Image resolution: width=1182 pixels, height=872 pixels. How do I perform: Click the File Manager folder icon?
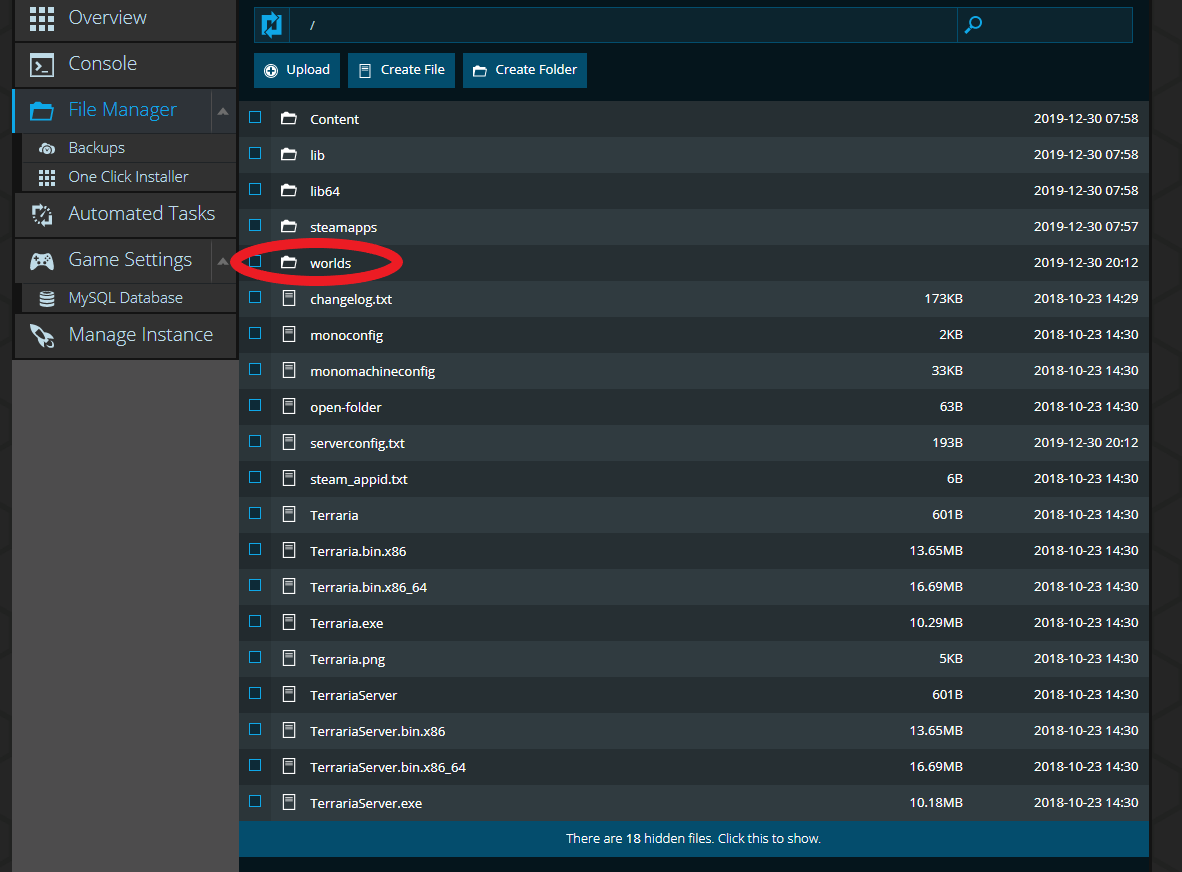pyautogui.click(x=41, y=111)
